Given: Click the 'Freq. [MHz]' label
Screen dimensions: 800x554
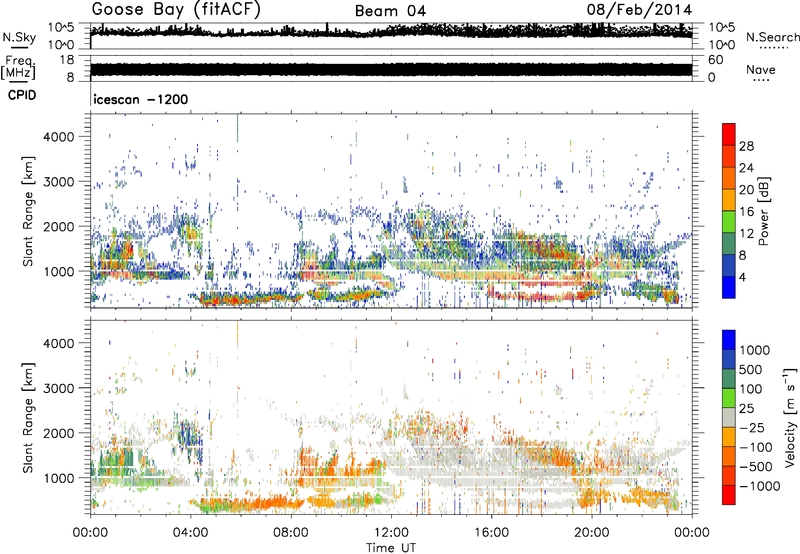Looking at the screenshot, I should point(18,68).
